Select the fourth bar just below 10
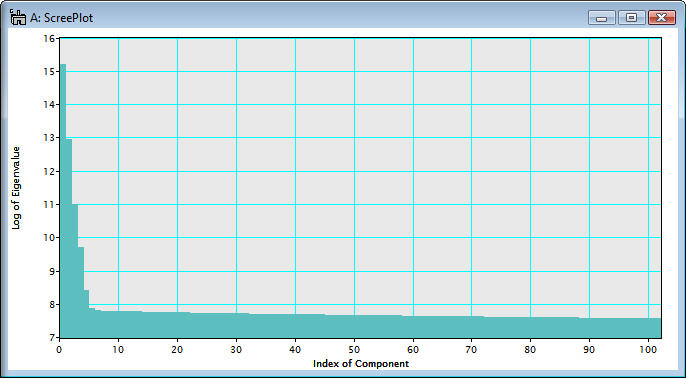 click(80, 292)
